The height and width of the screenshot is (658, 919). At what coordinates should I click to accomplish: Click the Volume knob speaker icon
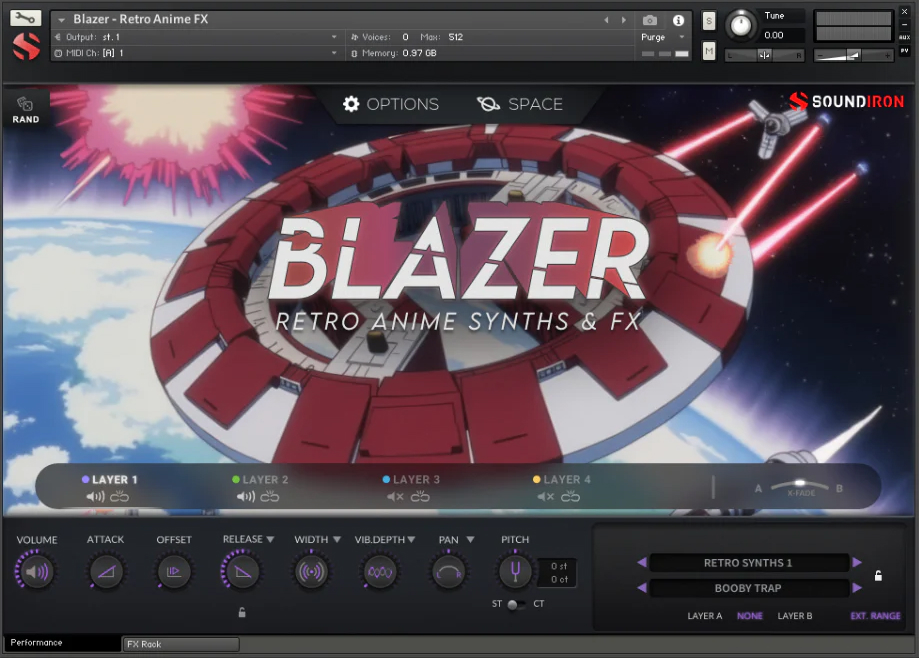(36, 571)
